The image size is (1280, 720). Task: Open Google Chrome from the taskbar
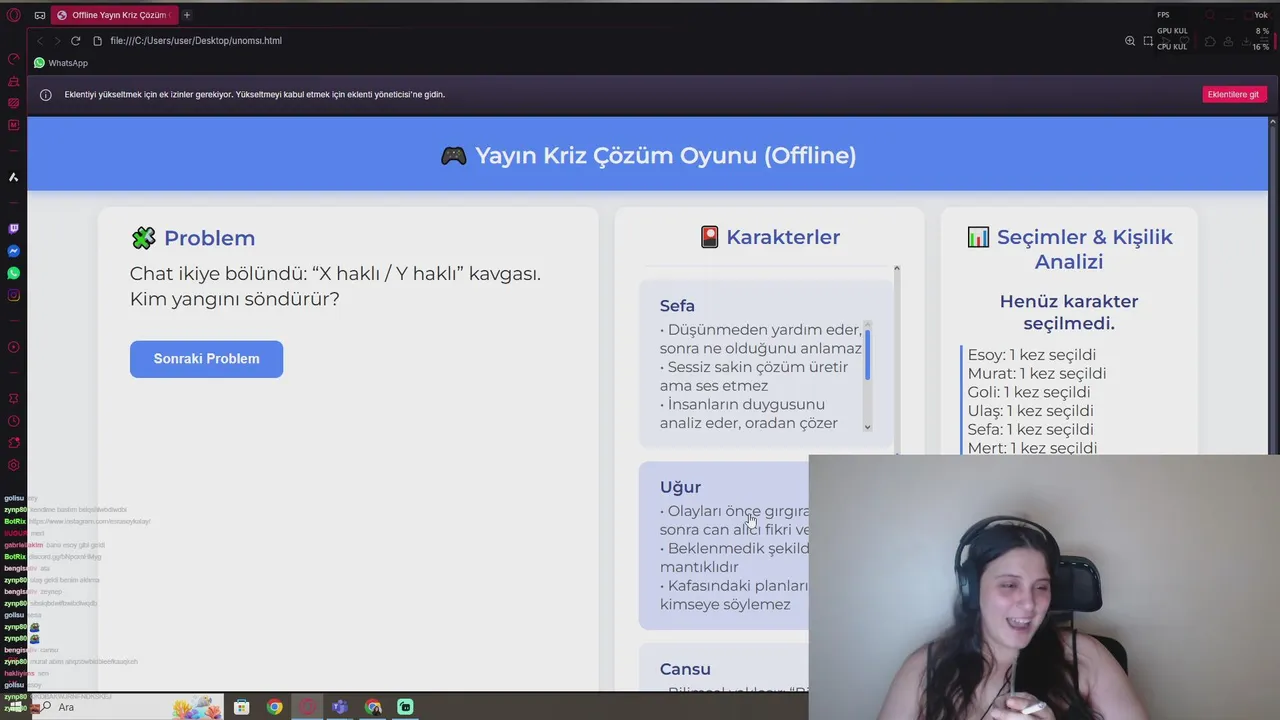point(274,707)
